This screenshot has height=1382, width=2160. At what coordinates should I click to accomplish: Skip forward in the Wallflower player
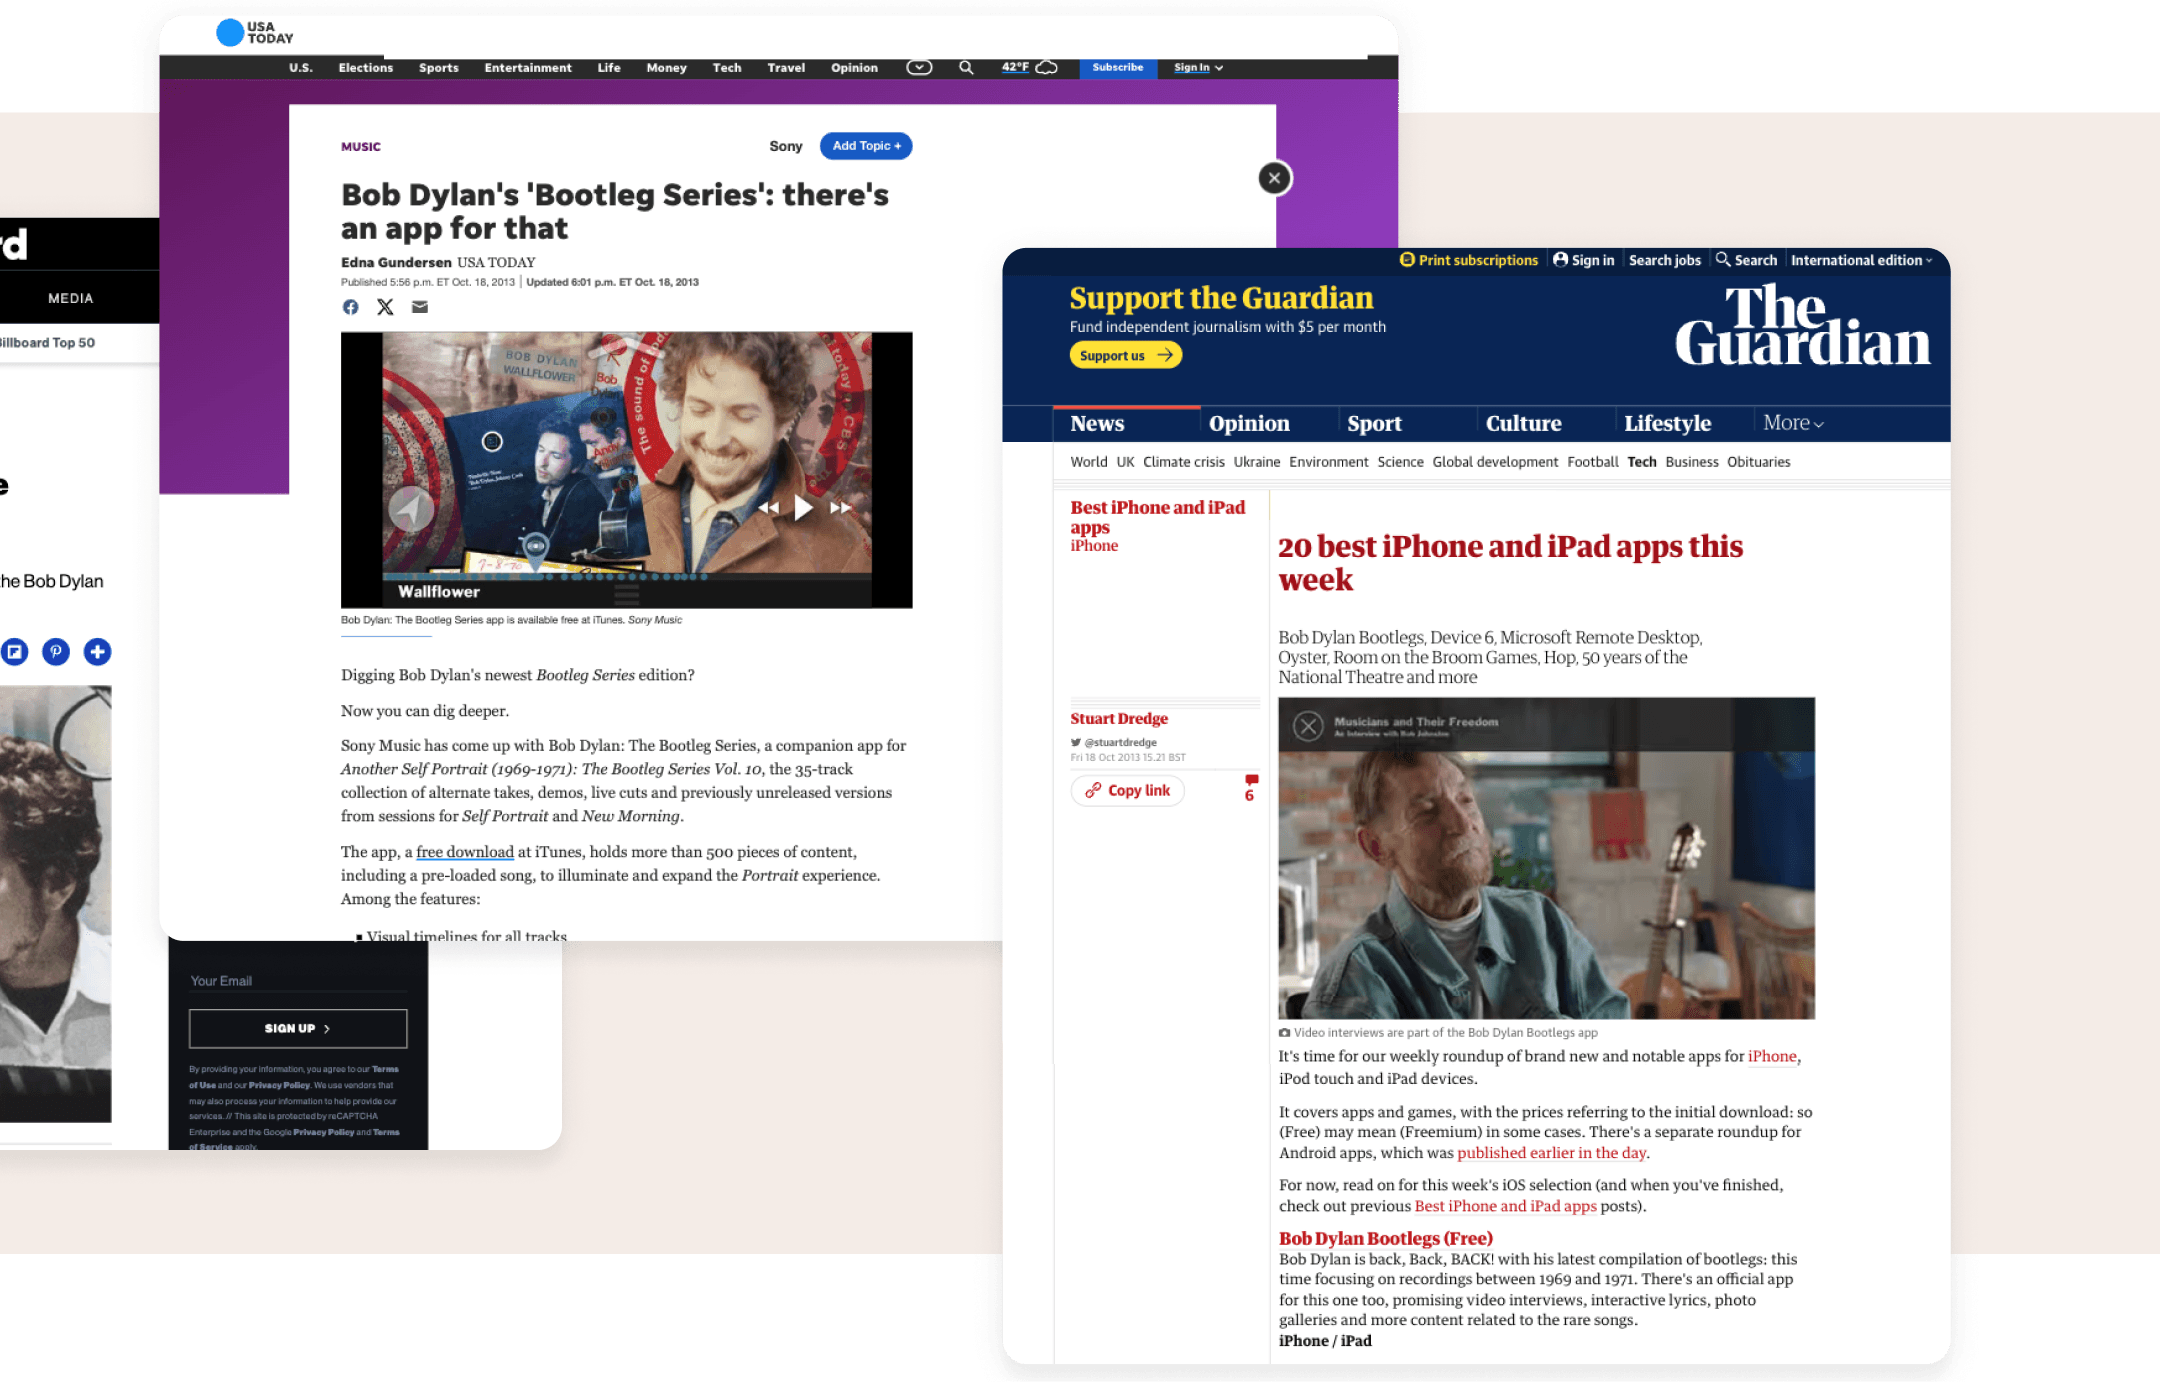click(840, 508)
